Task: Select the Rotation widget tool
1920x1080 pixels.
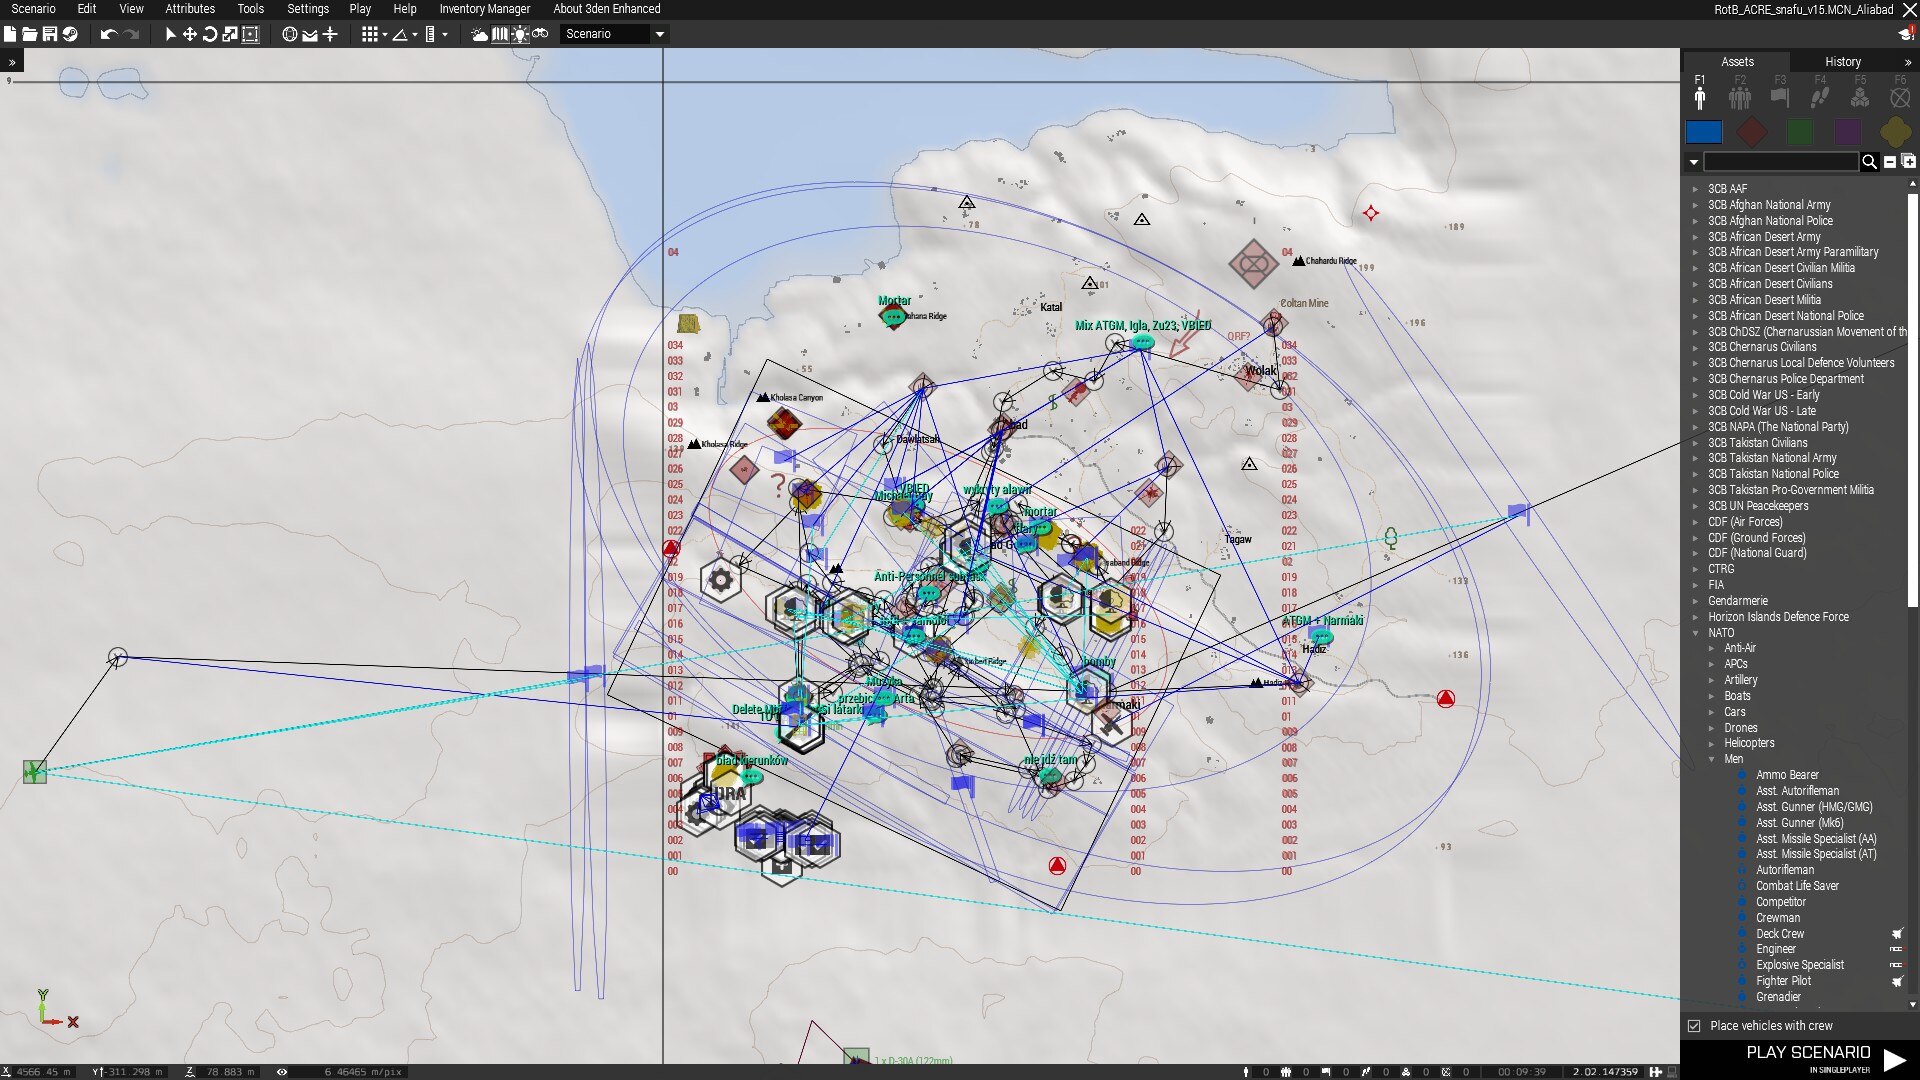Action: 210,34
